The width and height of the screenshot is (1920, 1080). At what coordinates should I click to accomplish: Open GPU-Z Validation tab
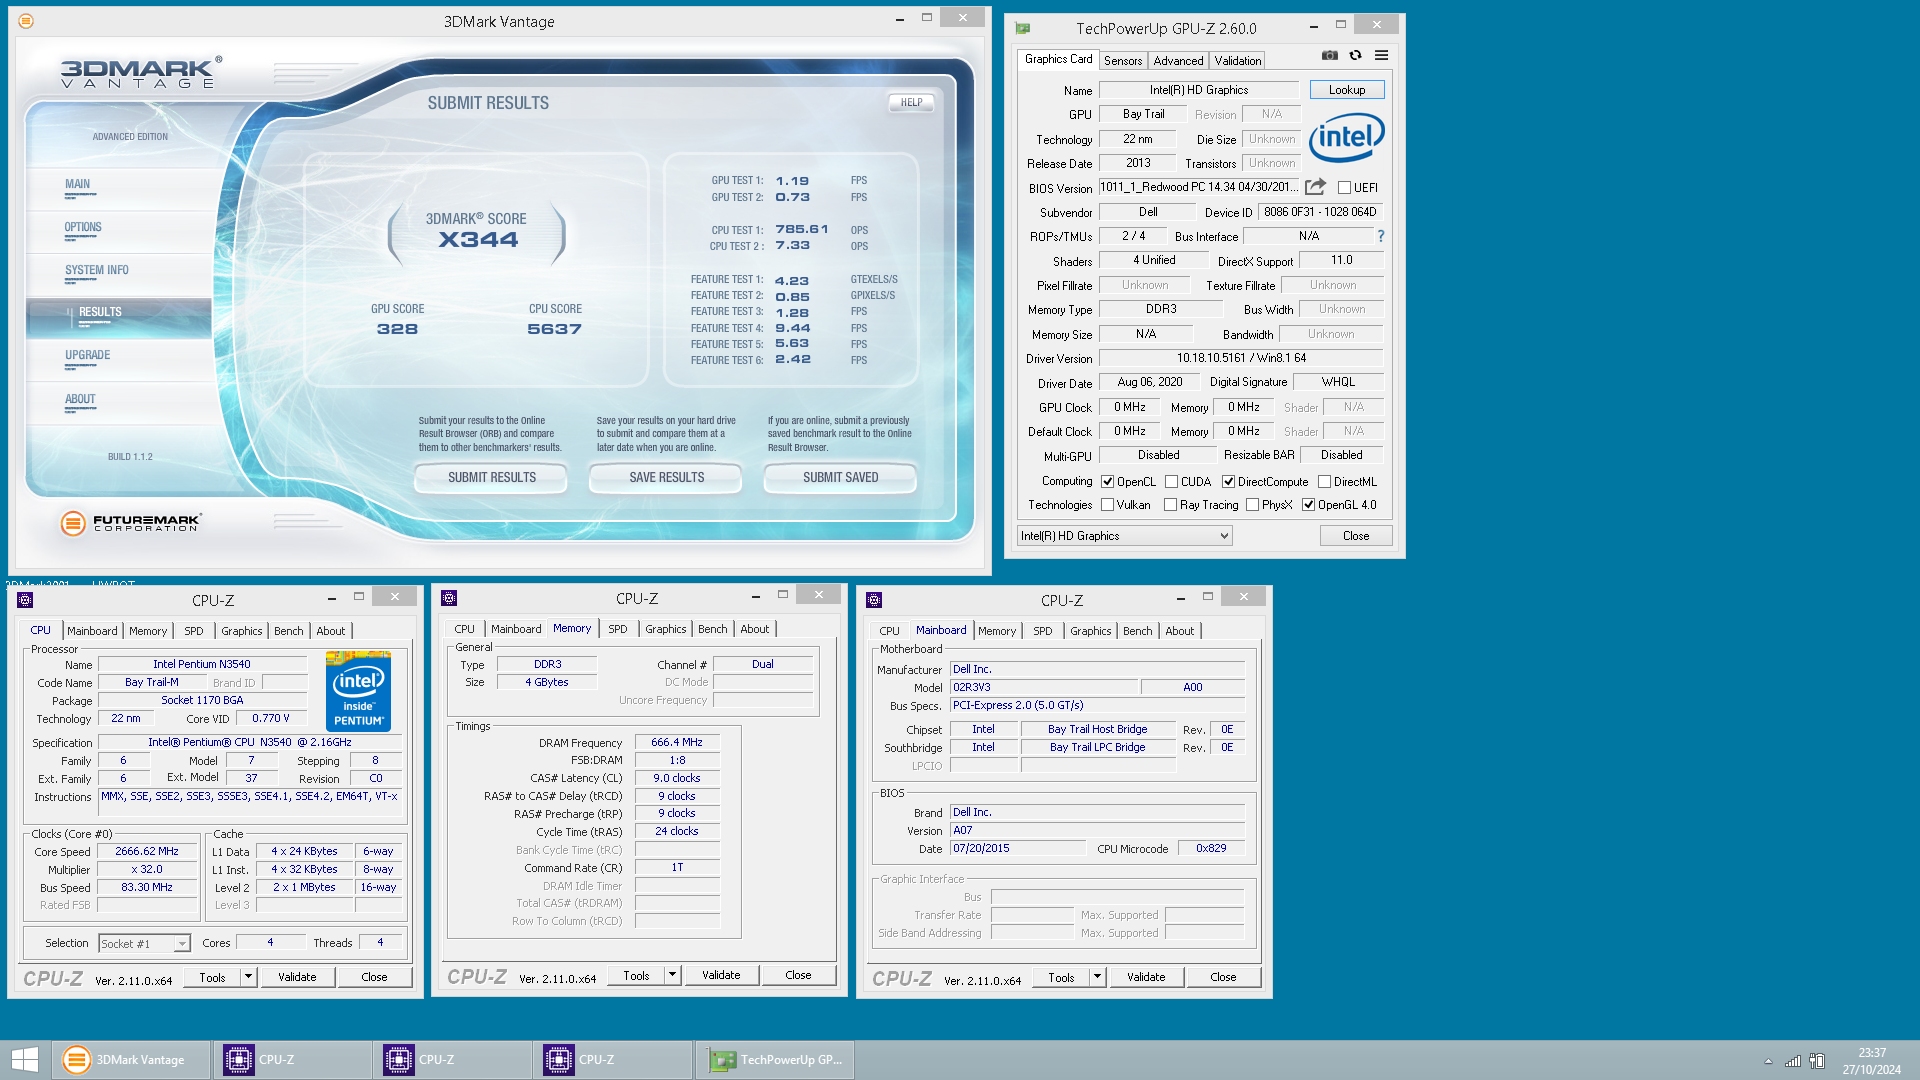pos(1237,61)
